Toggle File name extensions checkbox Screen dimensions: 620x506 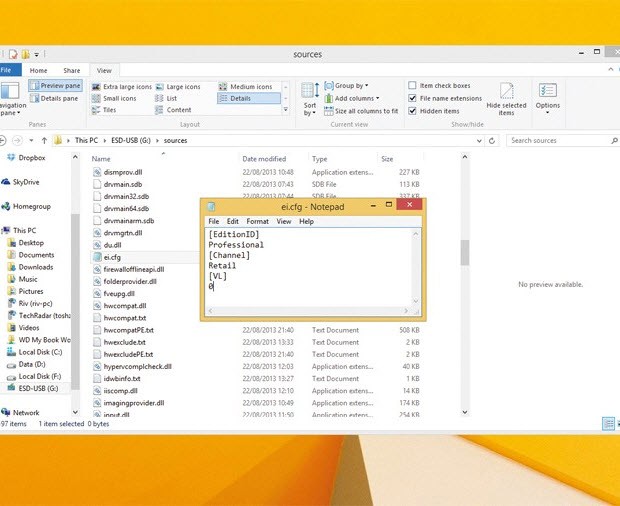(413, 98)
